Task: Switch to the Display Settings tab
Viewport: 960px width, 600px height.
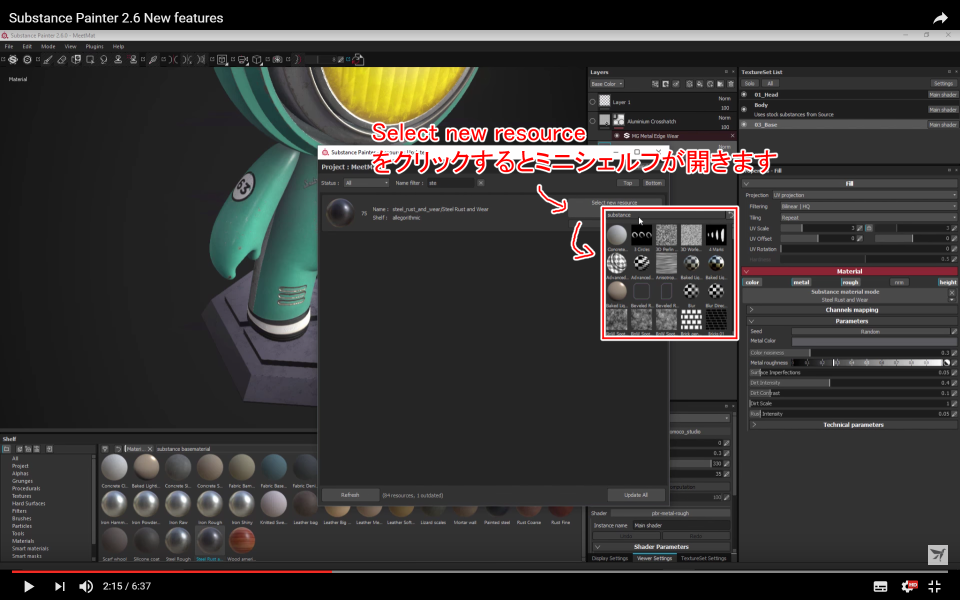Action: pyautogui.click(x=610, y=558)
